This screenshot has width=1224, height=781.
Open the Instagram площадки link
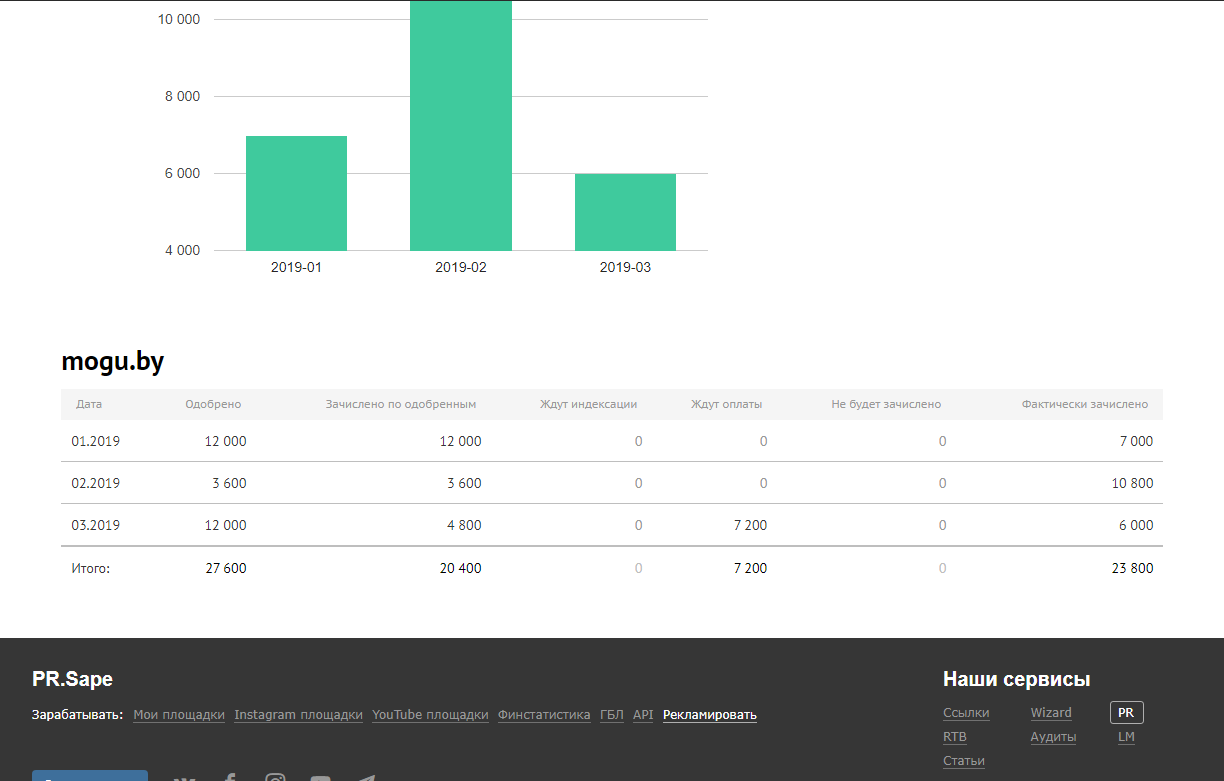click(298, 715)
